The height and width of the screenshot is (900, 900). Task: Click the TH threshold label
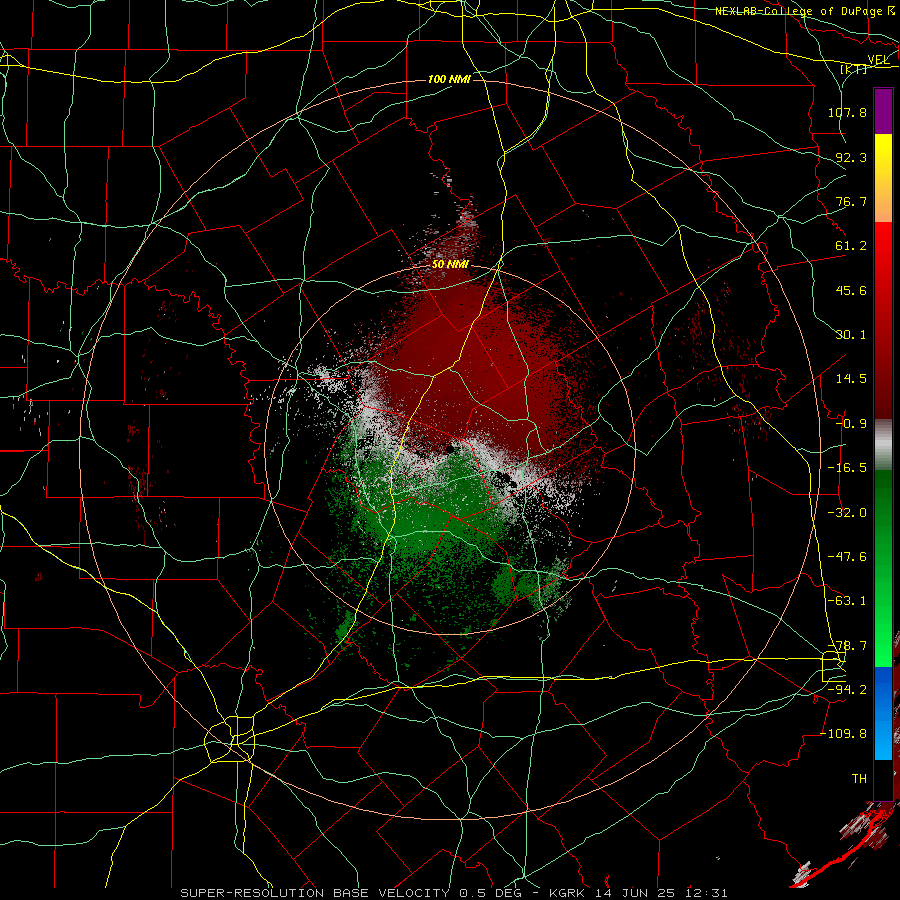(x=859, y=779)
